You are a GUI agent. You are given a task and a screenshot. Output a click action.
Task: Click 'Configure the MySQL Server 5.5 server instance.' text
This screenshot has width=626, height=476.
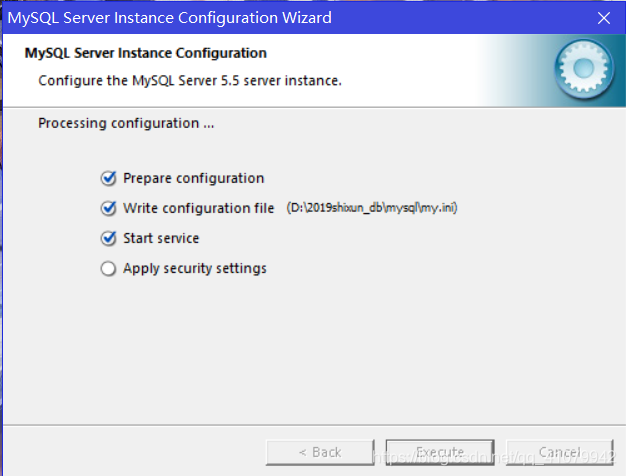190,81
